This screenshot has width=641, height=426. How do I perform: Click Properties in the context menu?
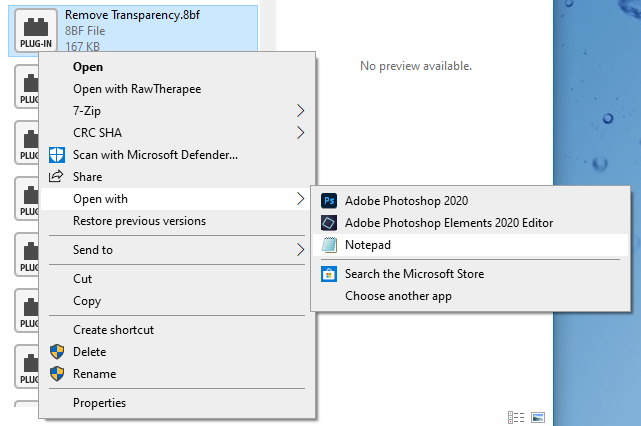(x=177, y=403)
